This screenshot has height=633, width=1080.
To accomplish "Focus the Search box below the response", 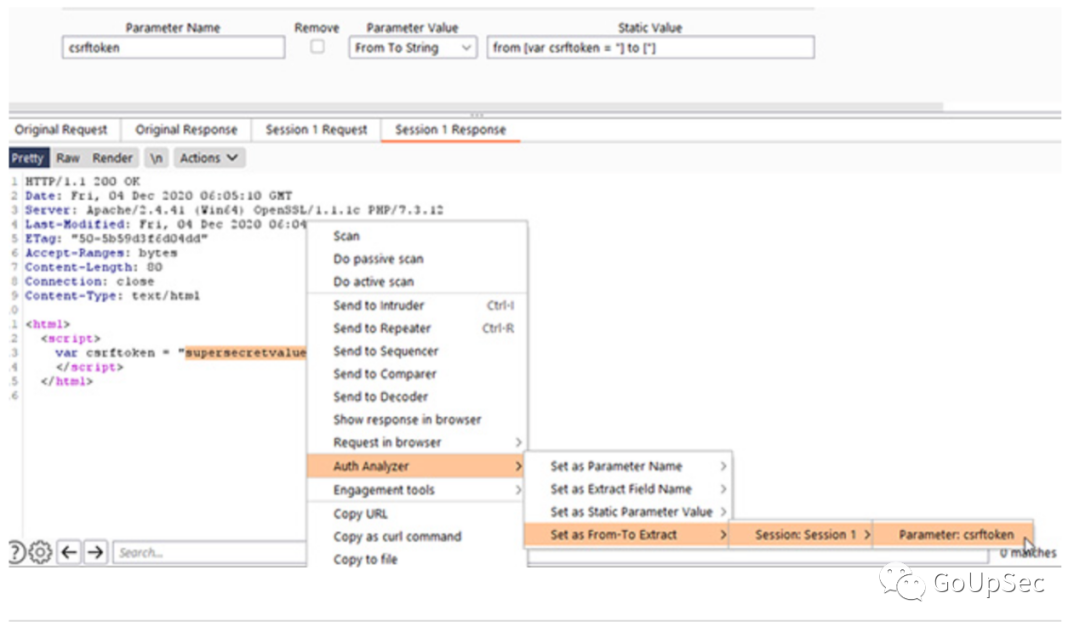I will tap(209, 552).
